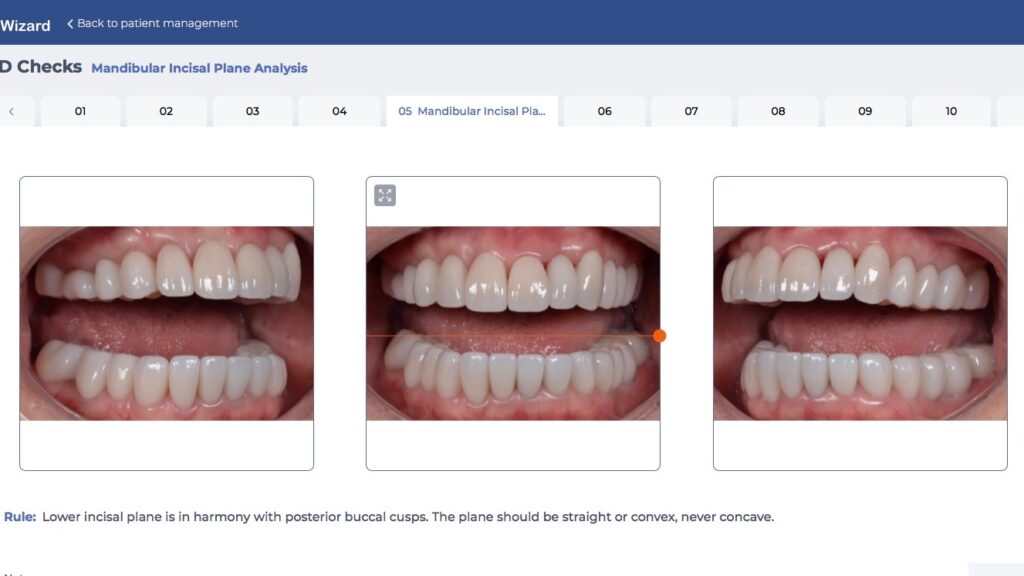Screen dimensions: 1024x576
Task: Select the right-side teeth photo
Action: pyautogui.click(x=860, y=323)
